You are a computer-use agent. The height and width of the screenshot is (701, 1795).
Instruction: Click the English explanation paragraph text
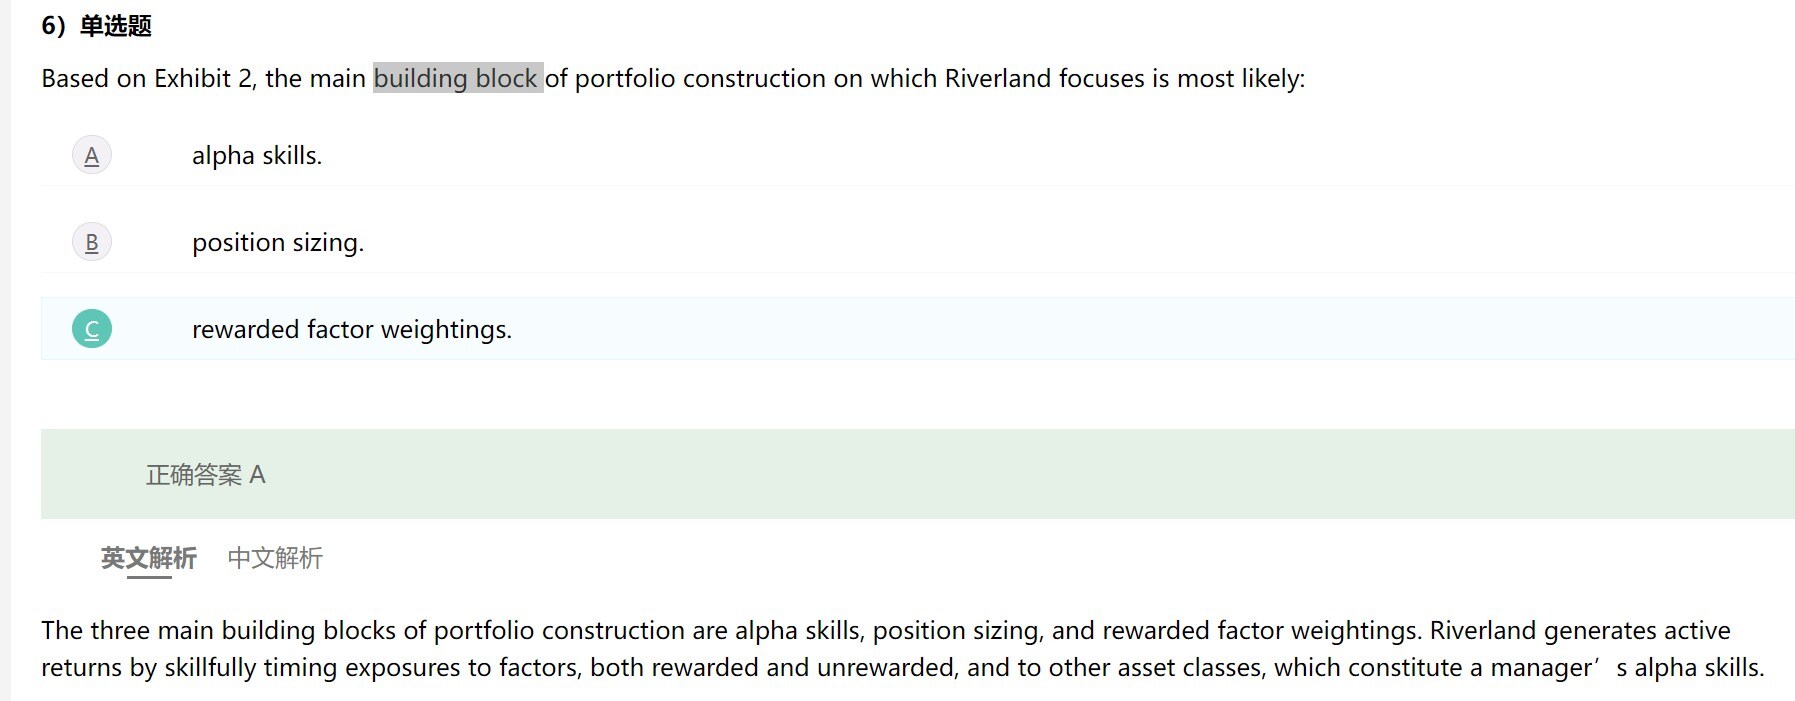pyautogui.click(x=903, y=649)
